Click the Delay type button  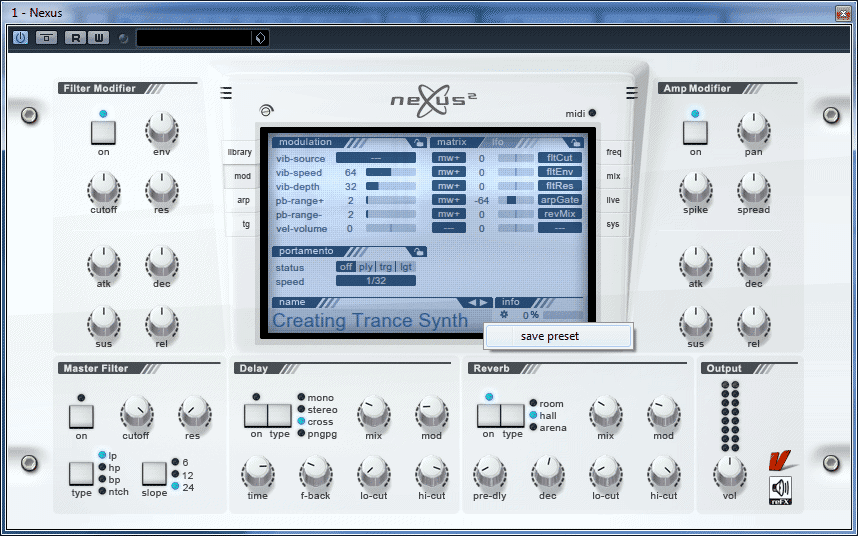pos(279,416)
